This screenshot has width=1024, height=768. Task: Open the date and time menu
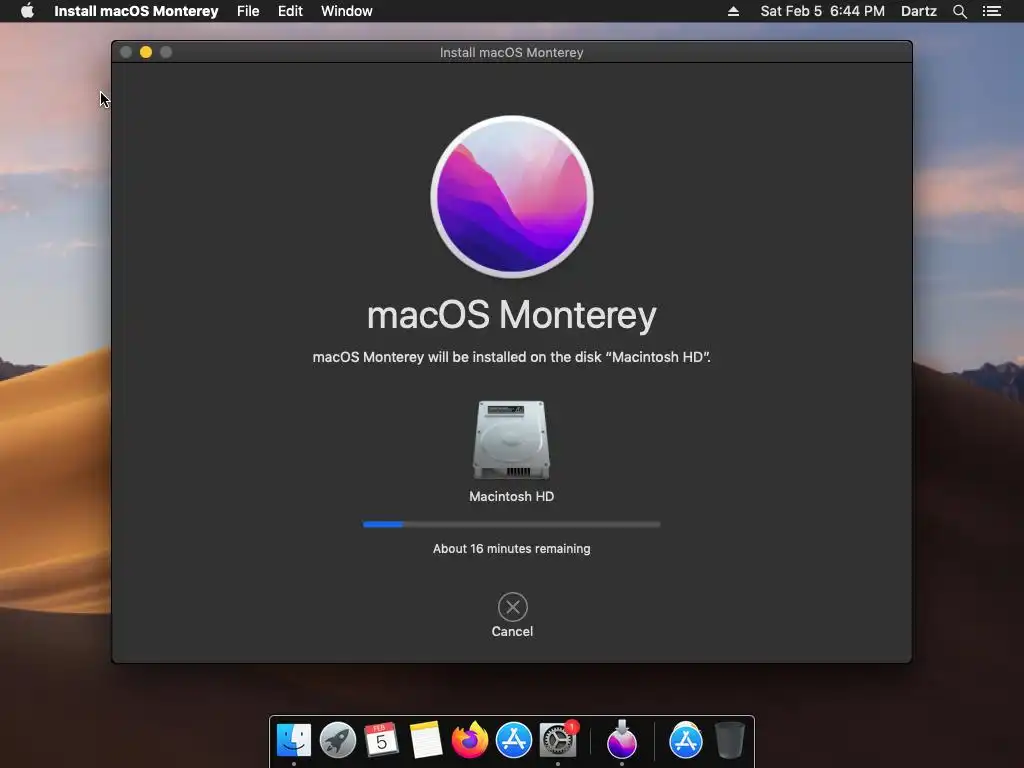(822, 11)
